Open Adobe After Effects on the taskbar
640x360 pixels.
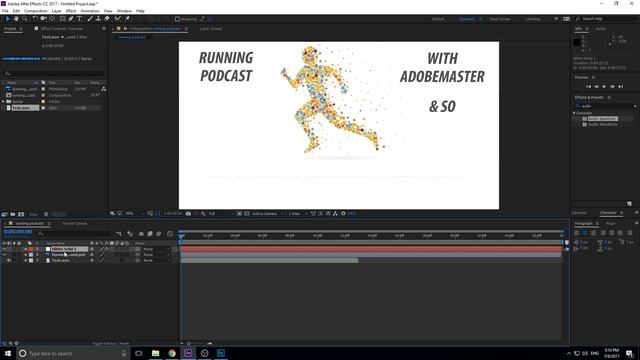point(188,353)
